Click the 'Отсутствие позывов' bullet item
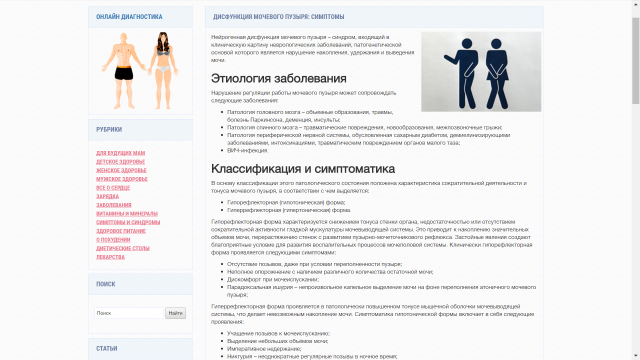640x360 pixels. (315, 264)
